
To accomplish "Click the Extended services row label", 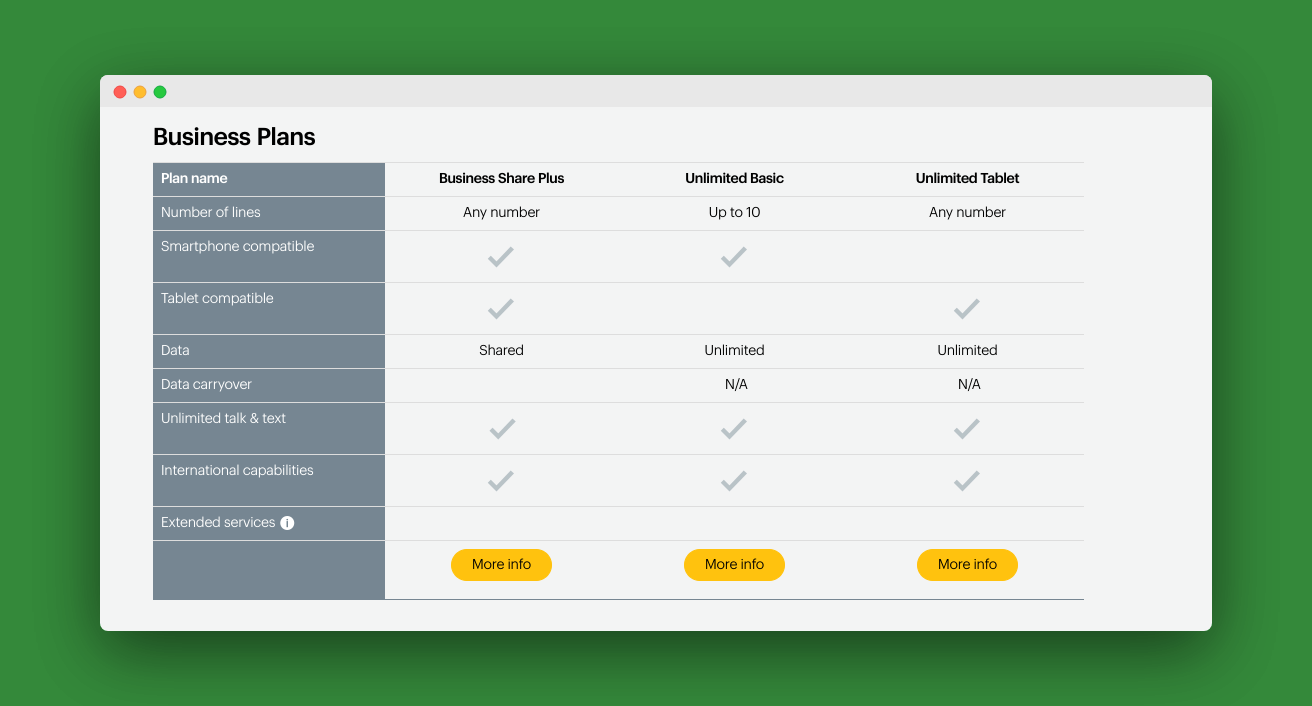I will click(x=218, y=523).
